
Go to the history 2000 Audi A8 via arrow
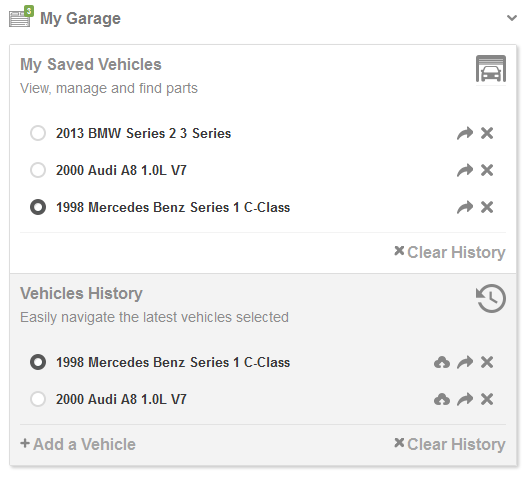[465, 400]
